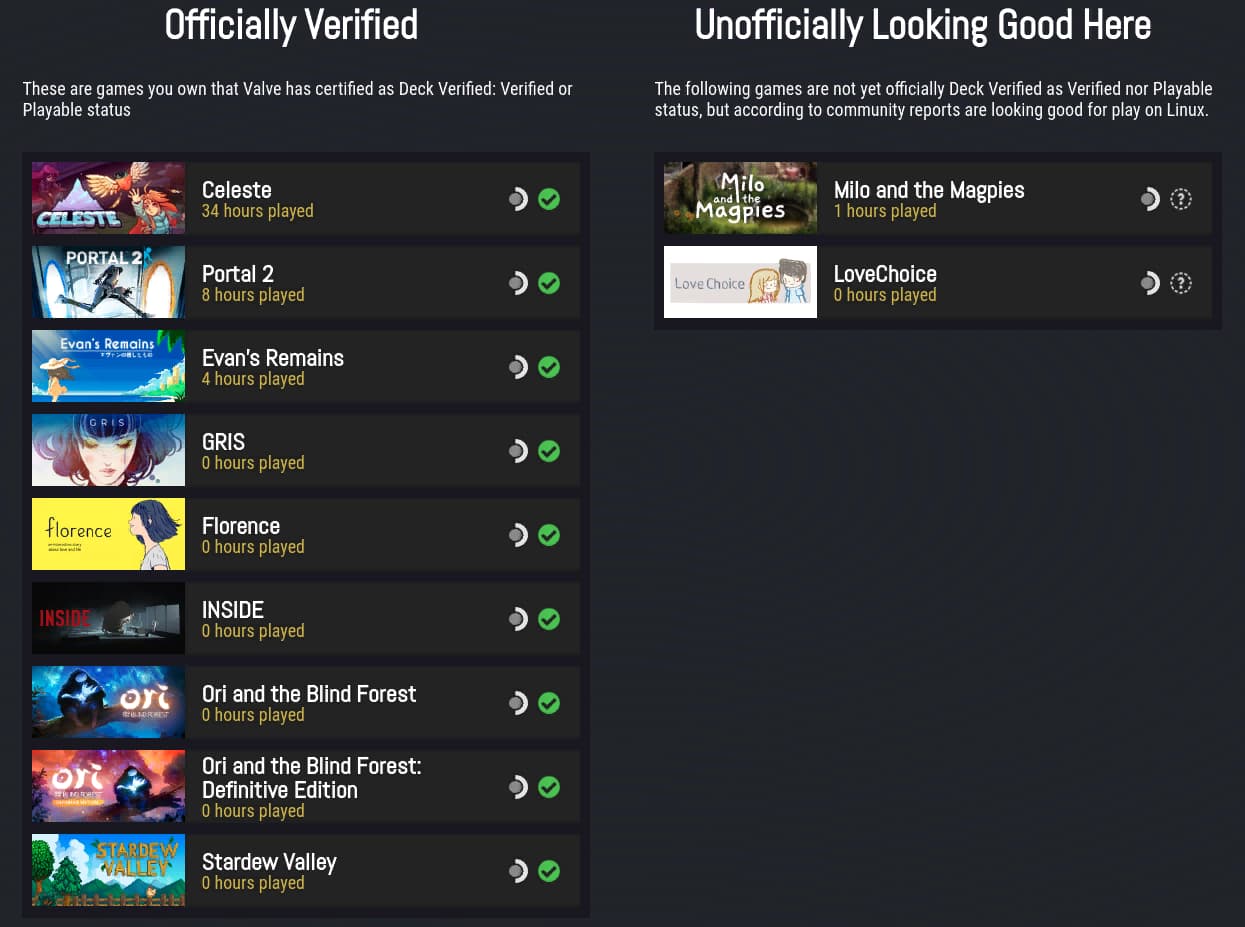Click the '0 hours played' text under Stardew Valley
This screenshot has width=1245, height=927.
253,883
